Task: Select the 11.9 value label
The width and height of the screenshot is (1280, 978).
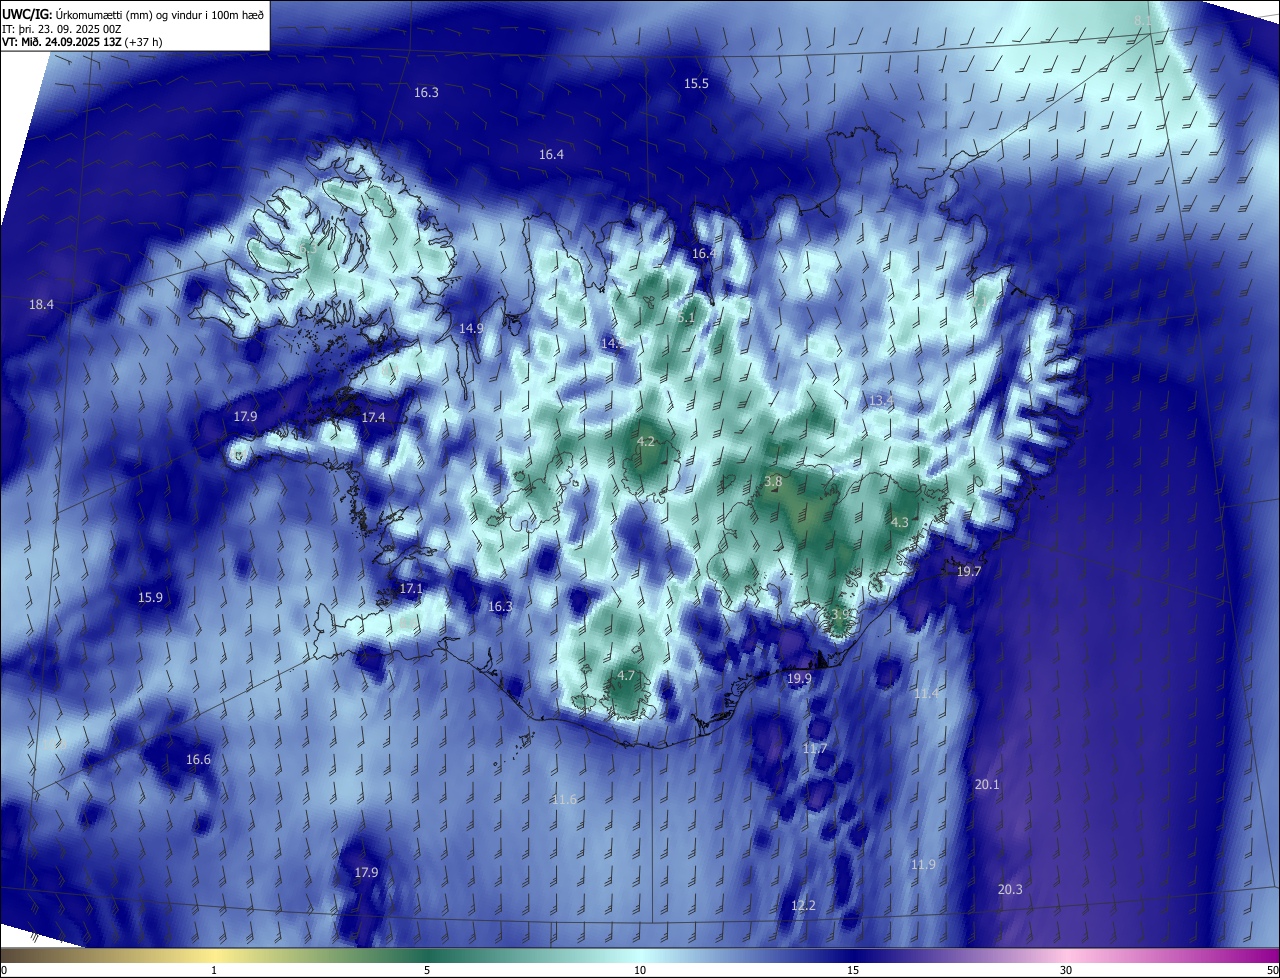Action: (x=923, y=864)
